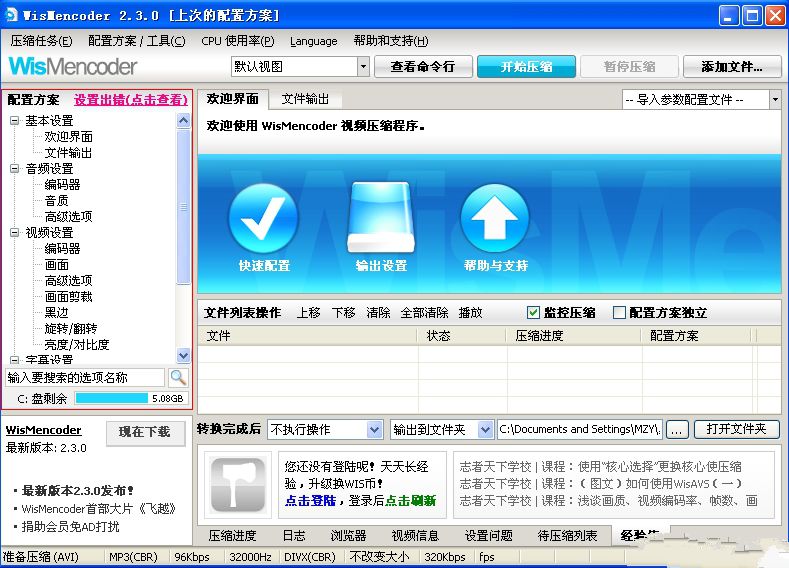Viewport: 789px width, 568px height.
Task: Click the 快速配置 checkmark icon
Action: click(263, 218)
